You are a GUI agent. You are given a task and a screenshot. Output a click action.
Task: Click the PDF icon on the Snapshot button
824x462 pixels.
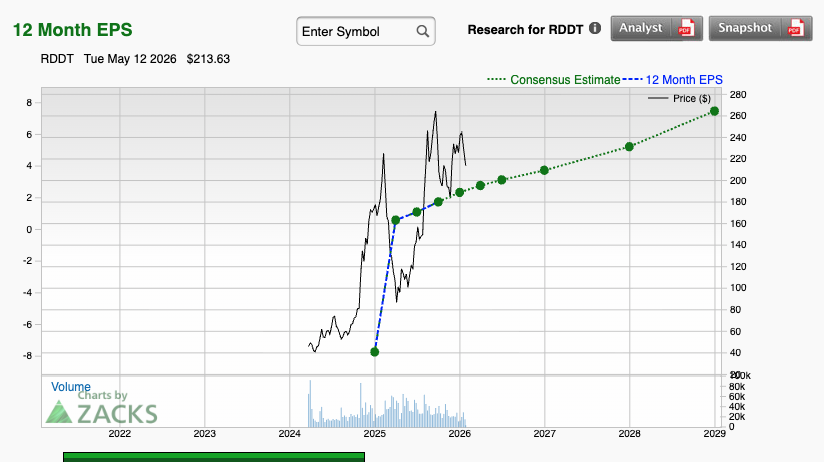796,28
